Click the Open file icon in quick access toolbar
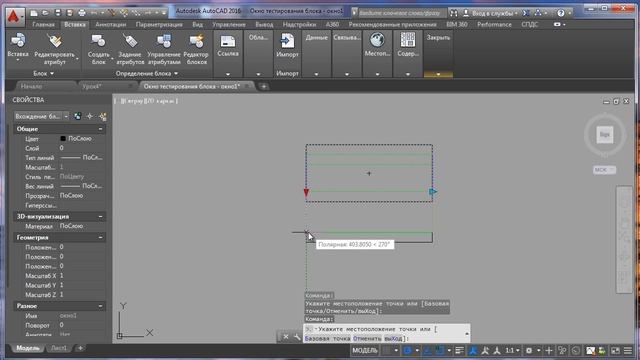 click(x=45, y=13)
